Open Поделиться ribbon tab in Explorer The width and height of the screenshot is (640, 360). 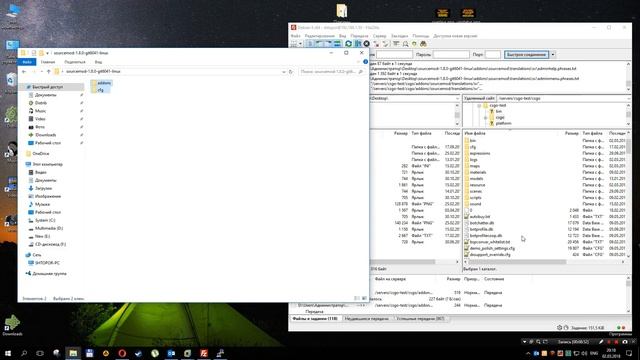pos(75,62)
